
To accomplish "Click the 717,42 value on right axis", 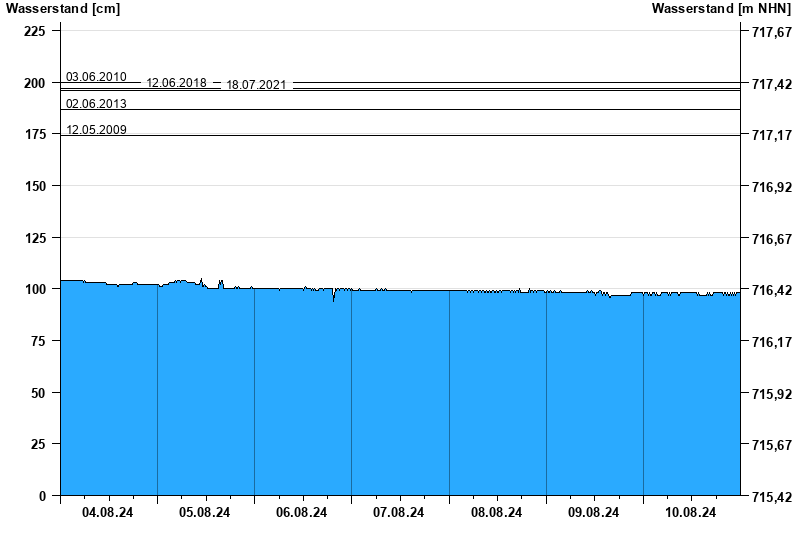I will click(x=772, y=84).
